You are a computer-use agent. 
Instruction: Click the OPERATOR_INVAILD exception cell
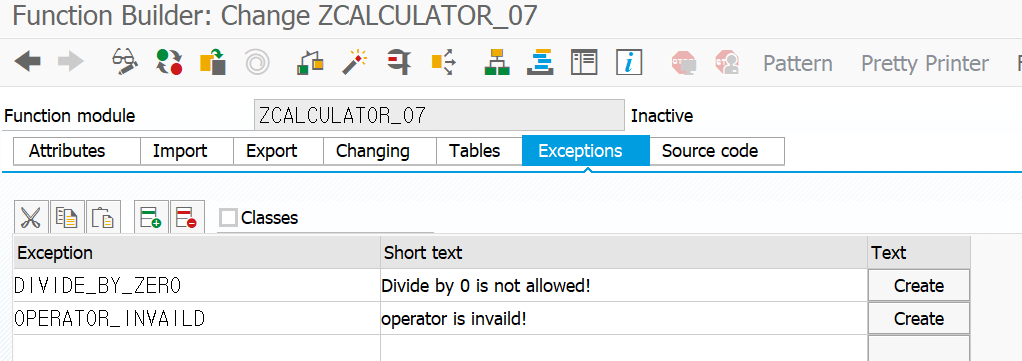point(196,319)
